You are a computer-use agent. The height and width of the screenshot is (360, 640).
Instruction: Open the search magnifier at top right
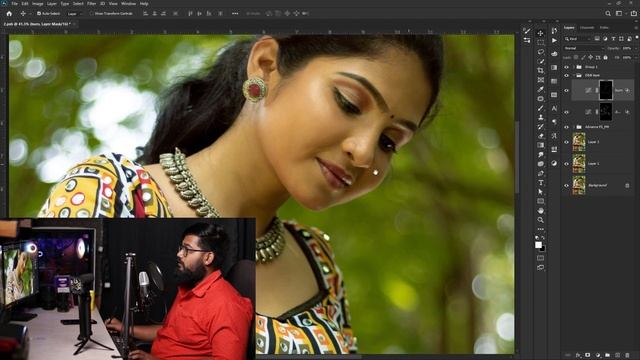tap(608, 13)
